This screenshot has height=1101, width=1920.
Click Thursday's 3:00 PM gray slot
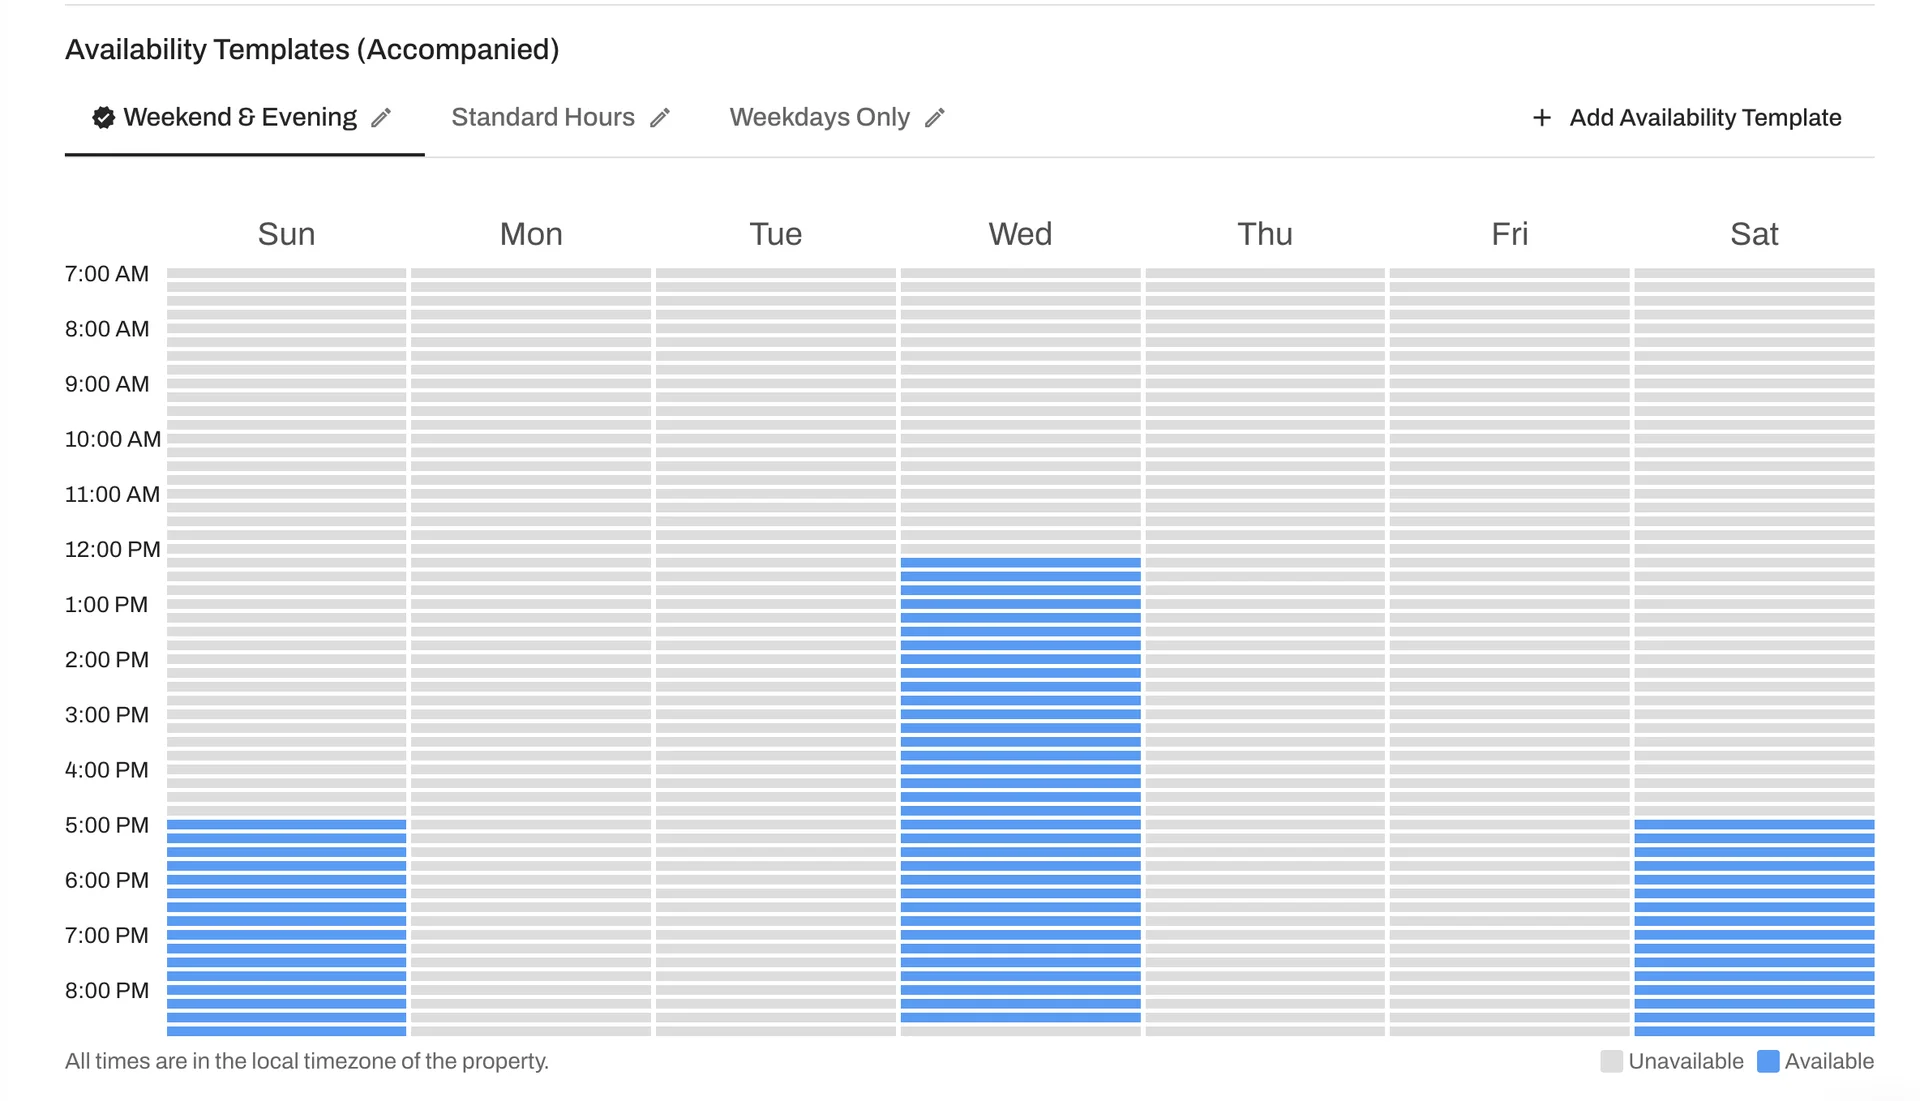point(1264,715)
